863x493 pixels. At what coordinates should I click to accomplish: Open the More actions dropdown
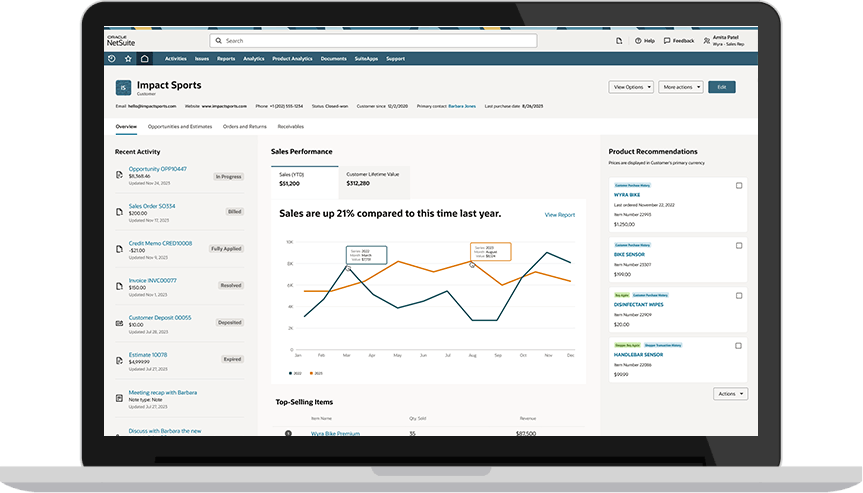pyautogui.click(x=680, y=87)
